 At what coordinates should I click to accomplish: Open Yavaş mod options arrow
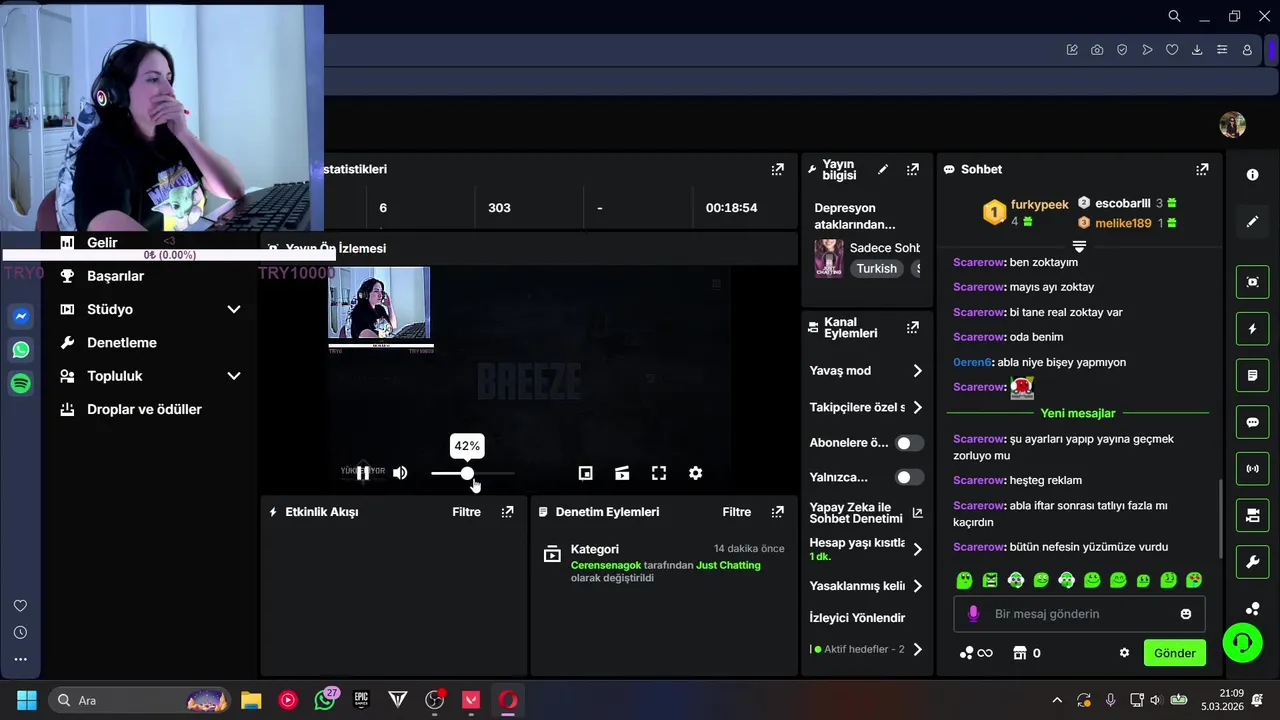[917, 371]
